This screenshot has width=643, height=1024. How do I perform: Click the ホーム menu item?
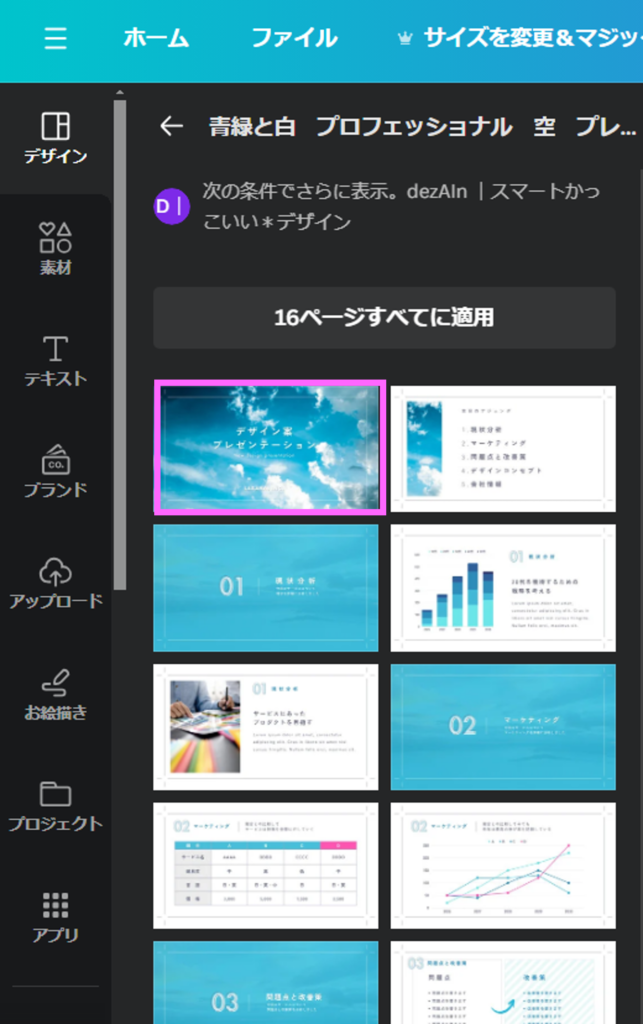tap(156, 39)
